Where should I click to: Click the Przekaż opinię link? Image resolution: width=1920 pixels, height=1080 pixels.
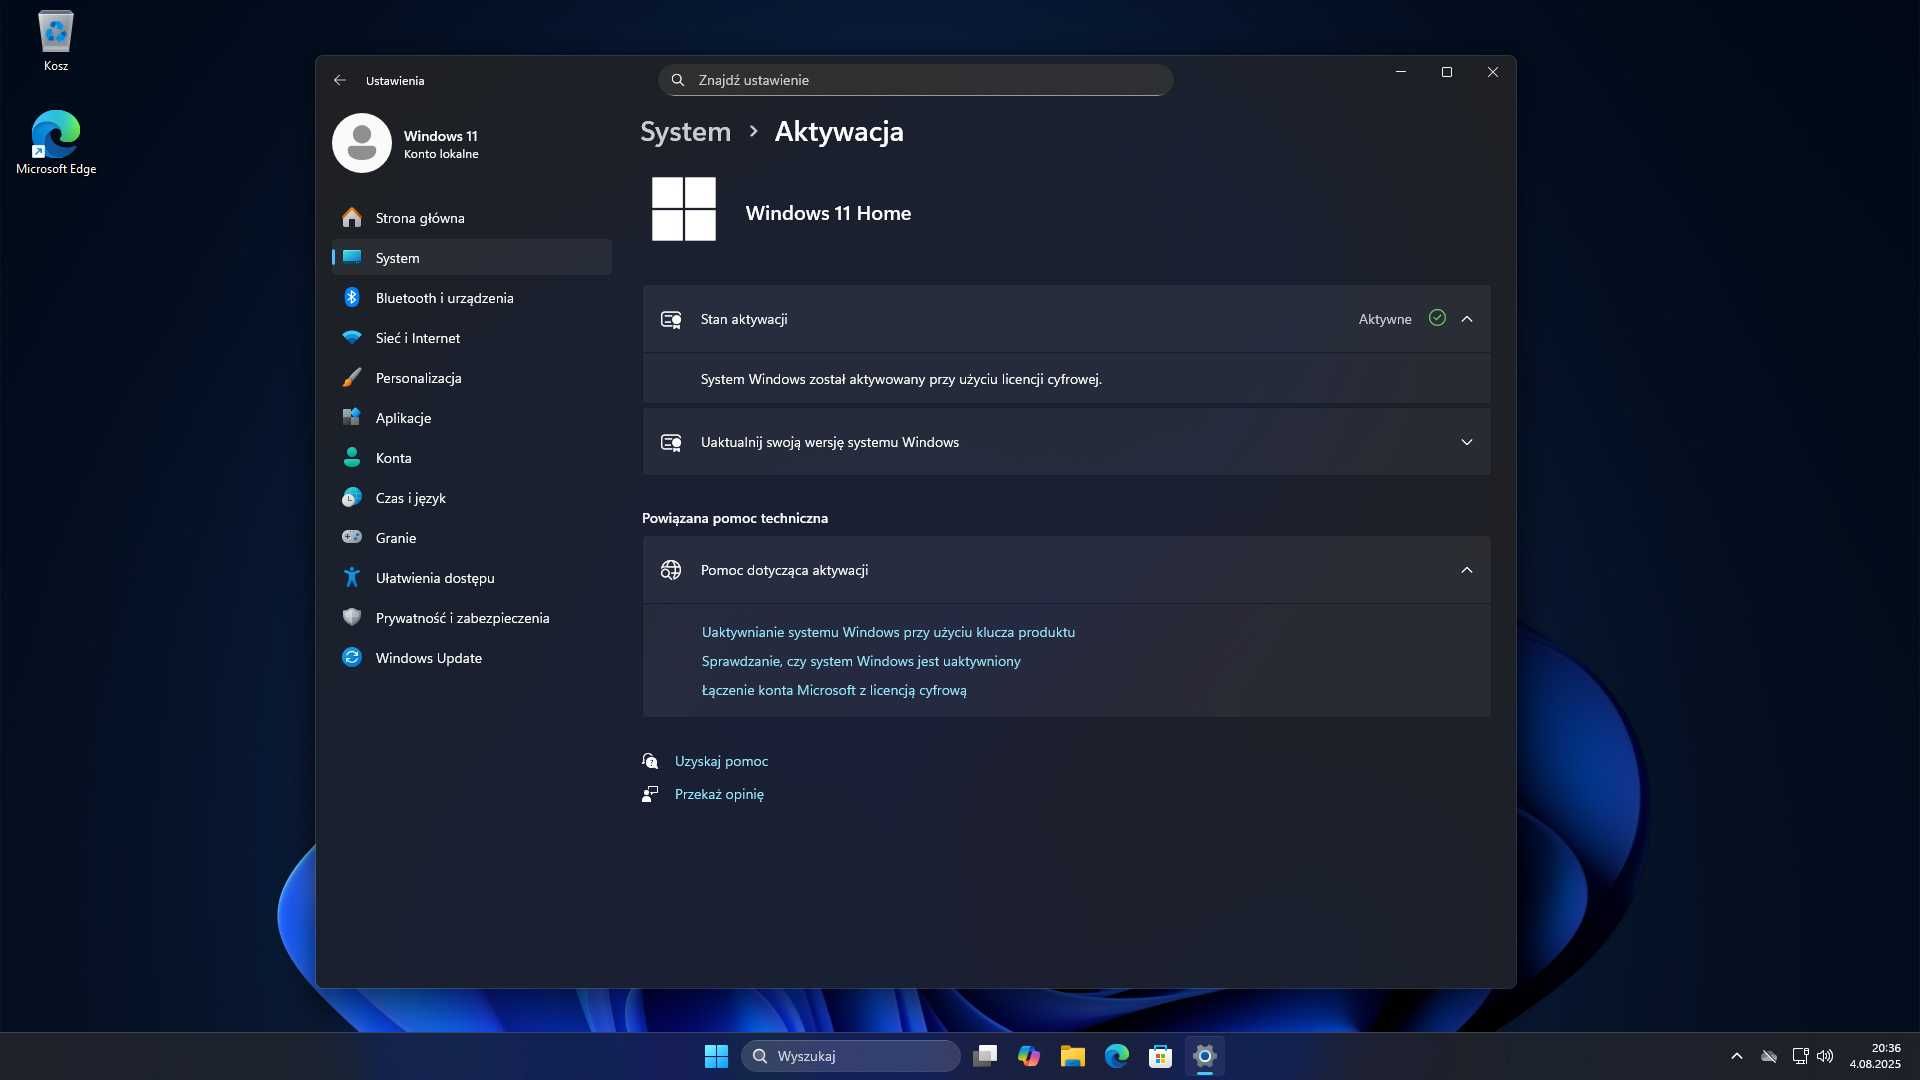coord(719,794)
